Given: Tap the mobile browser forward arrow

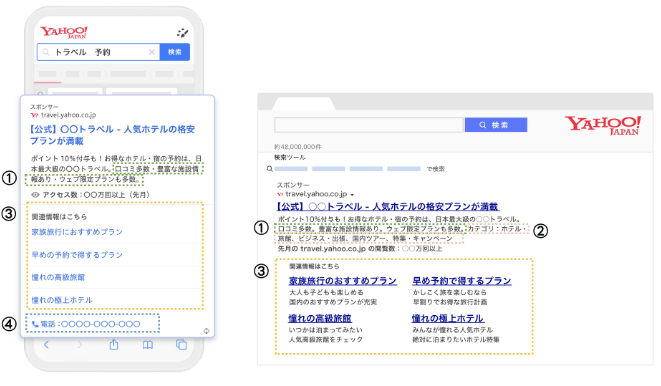Looking at the screenshot, I should click(x=80, y=345).
